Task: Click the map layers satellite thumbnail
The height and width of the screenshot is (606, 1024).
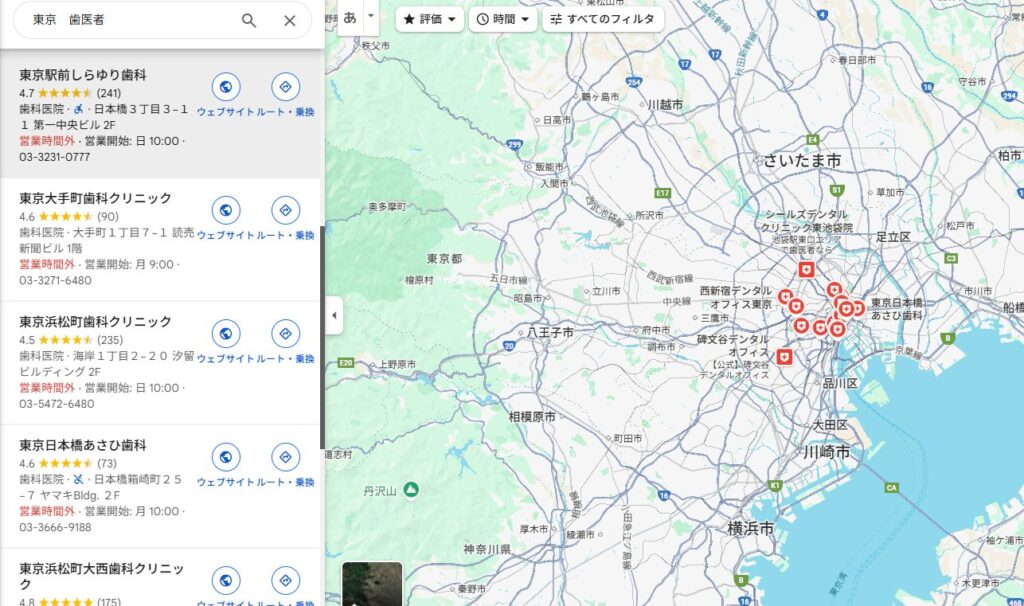Action: tap(372, 584)
